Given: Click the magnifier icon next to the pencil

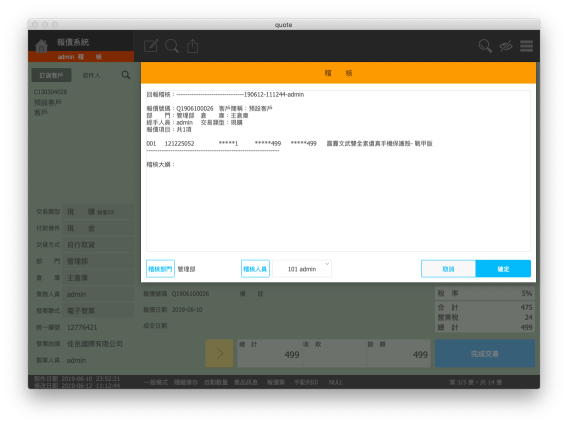Looking at the screenshot, I should point(172,46).
